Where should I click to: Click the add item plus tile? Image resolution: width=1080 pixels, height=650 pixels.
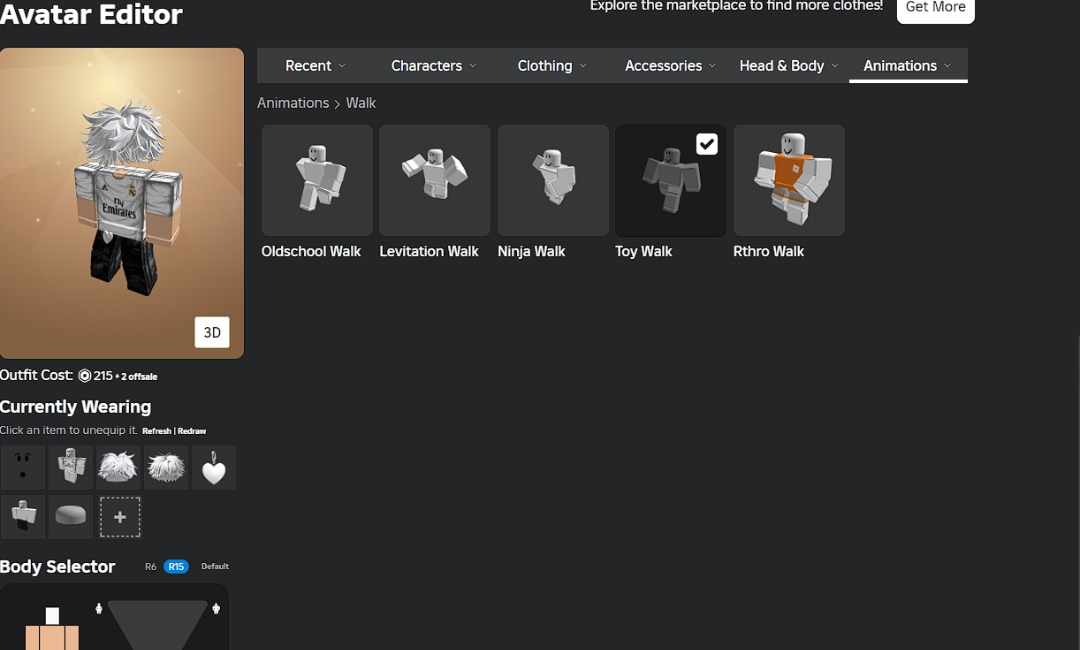tap(120, 517)
